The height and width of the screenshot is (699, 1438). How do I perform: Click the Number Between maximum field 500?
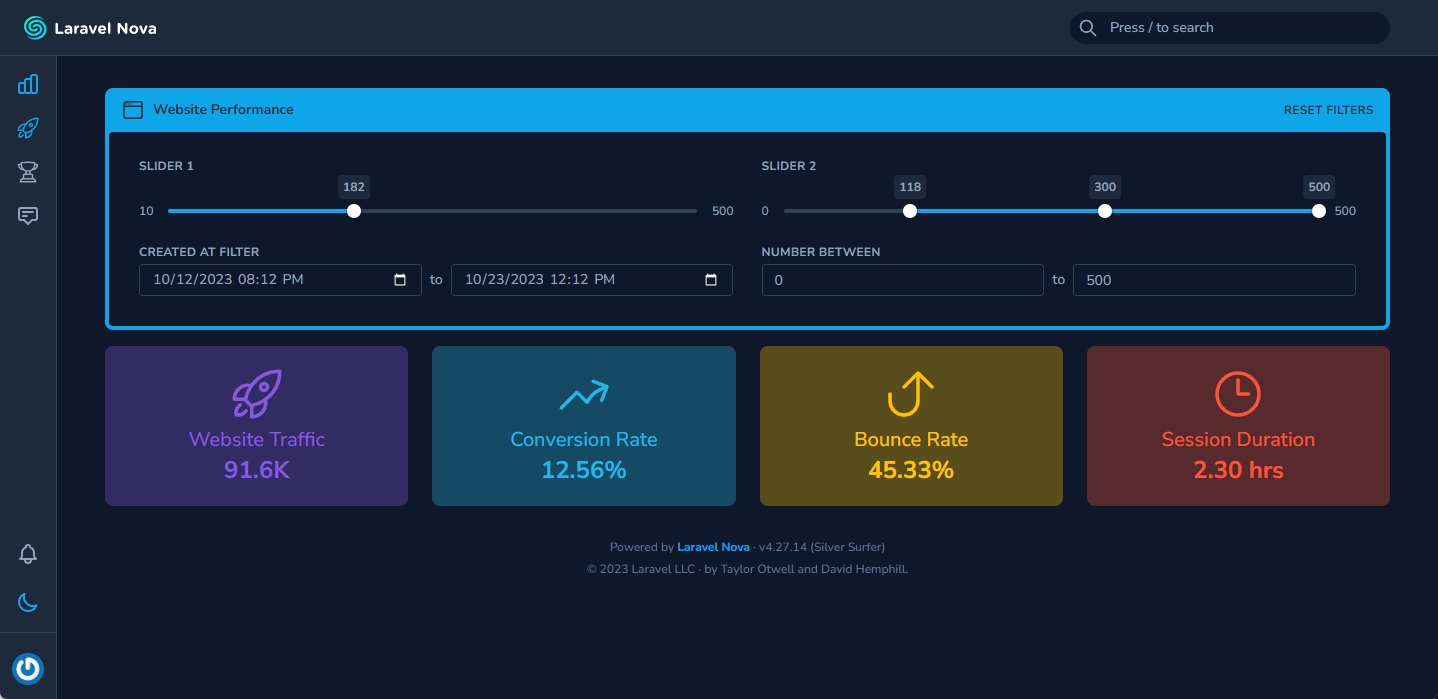click(1214, 280)
